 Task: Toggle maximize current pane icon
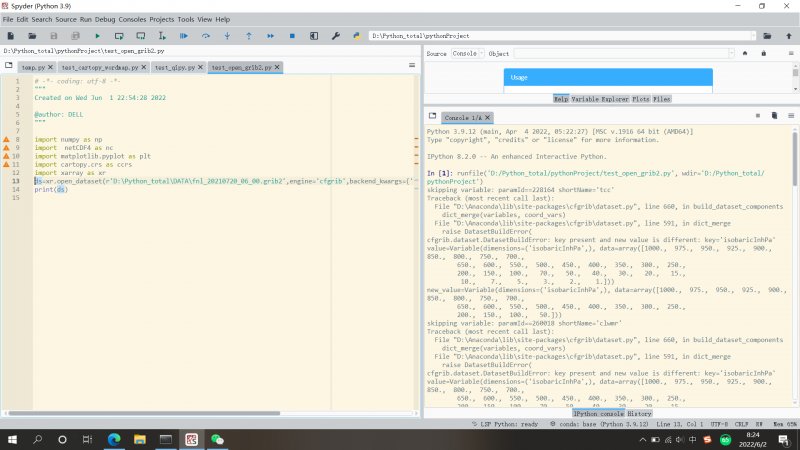pyautogui.click(x=313, y=36)
